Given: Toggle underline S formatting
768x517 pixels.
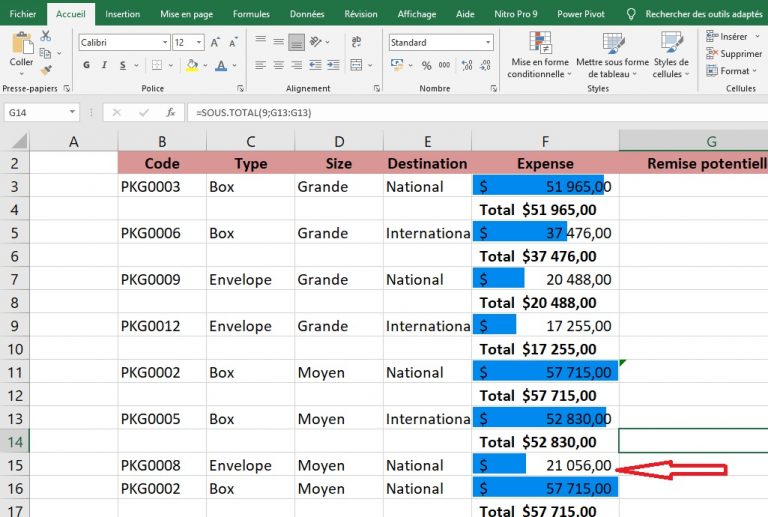Looking at the screenshot, I should [122, 65].
